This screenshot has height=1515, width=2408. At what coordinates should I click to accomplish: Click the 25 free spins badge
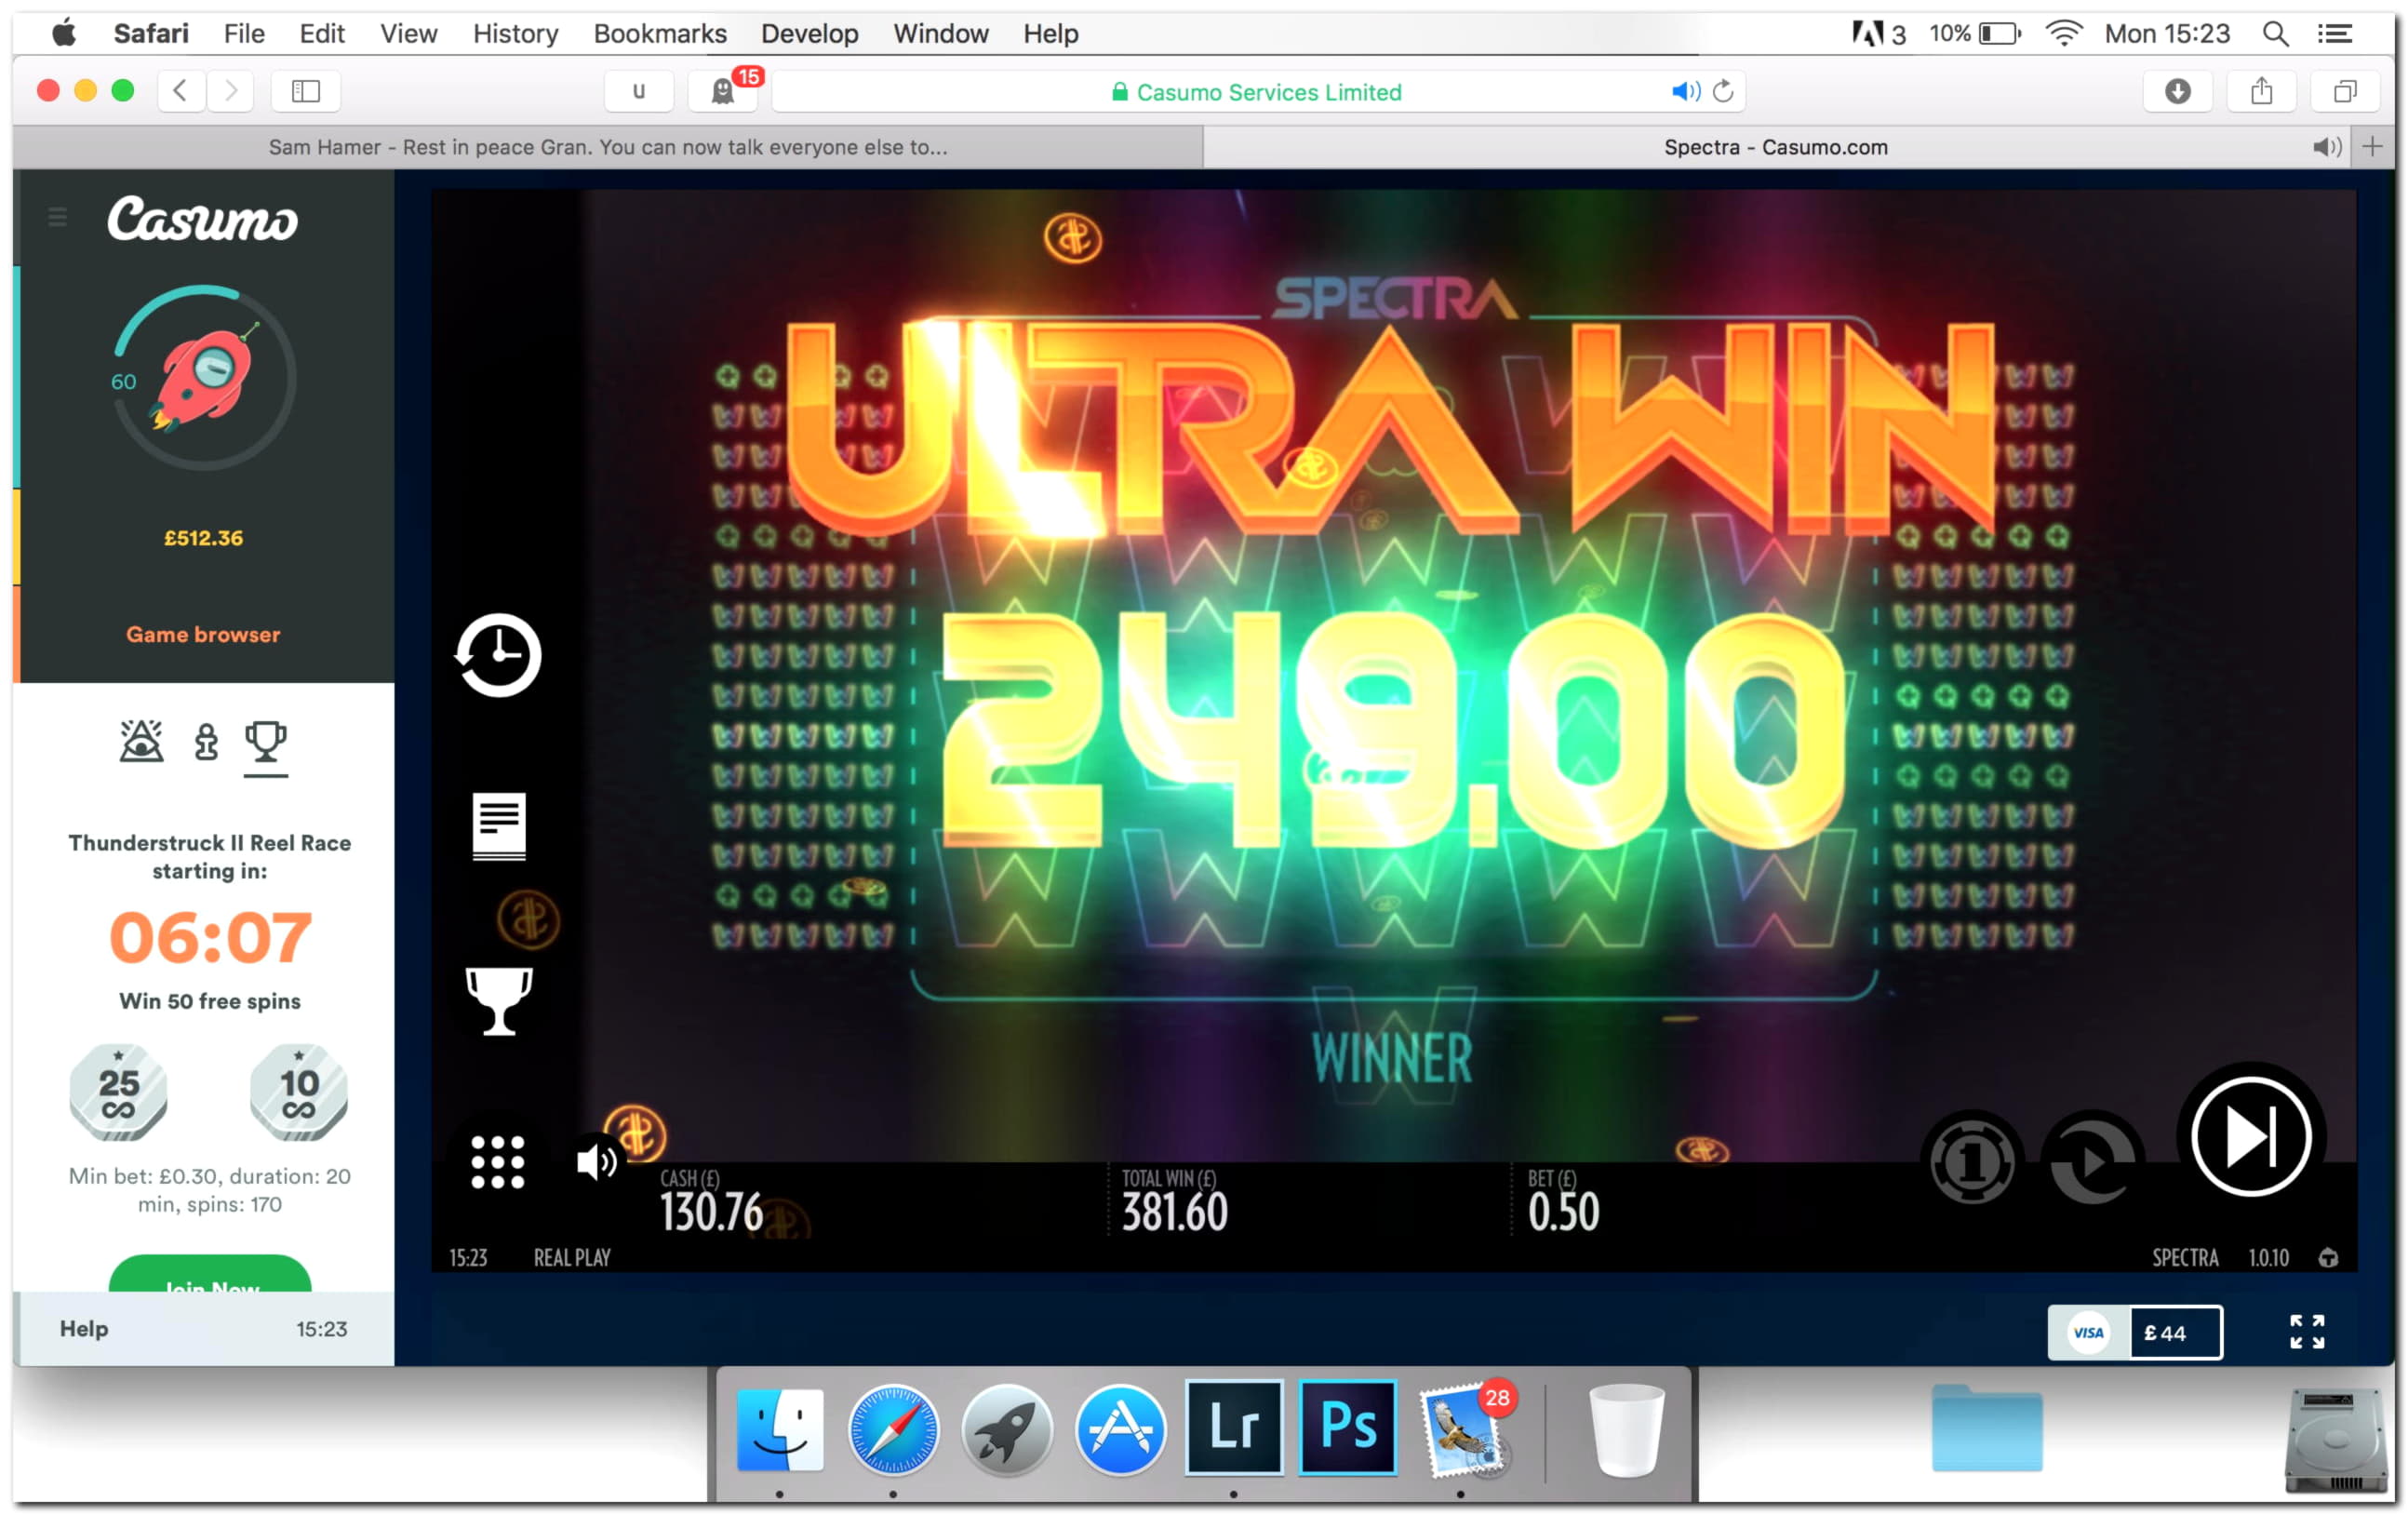[x=118, y=1091]
